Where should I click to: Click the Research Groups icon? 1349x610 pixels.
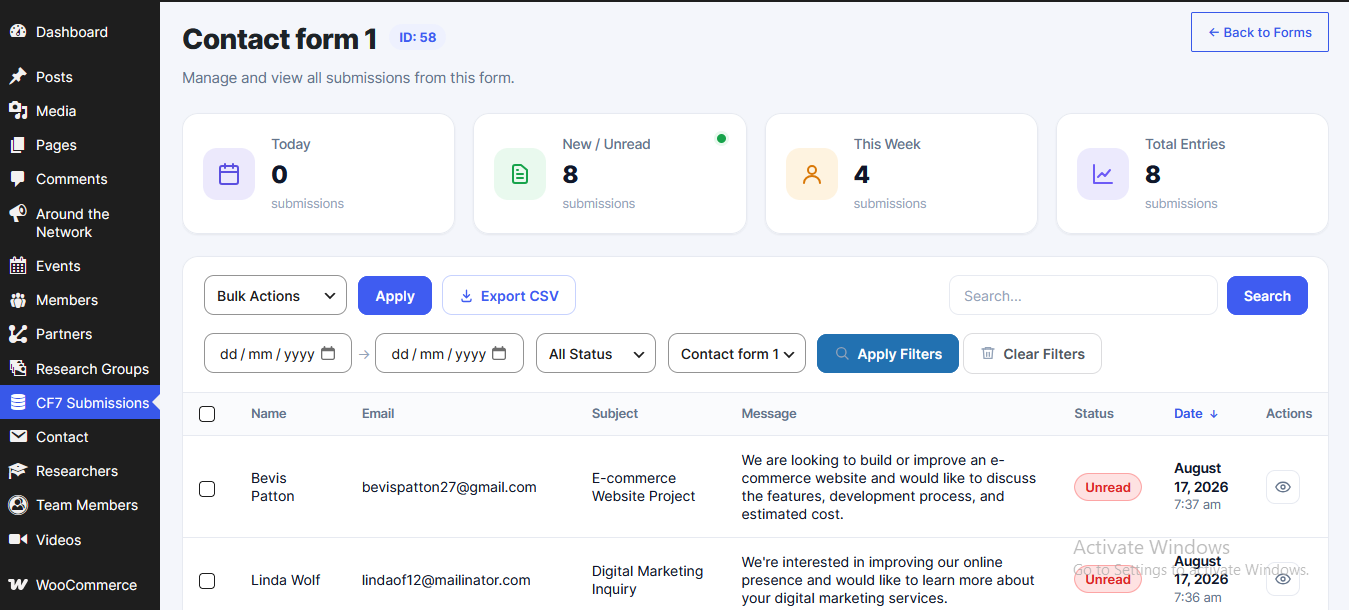[18, 369]
